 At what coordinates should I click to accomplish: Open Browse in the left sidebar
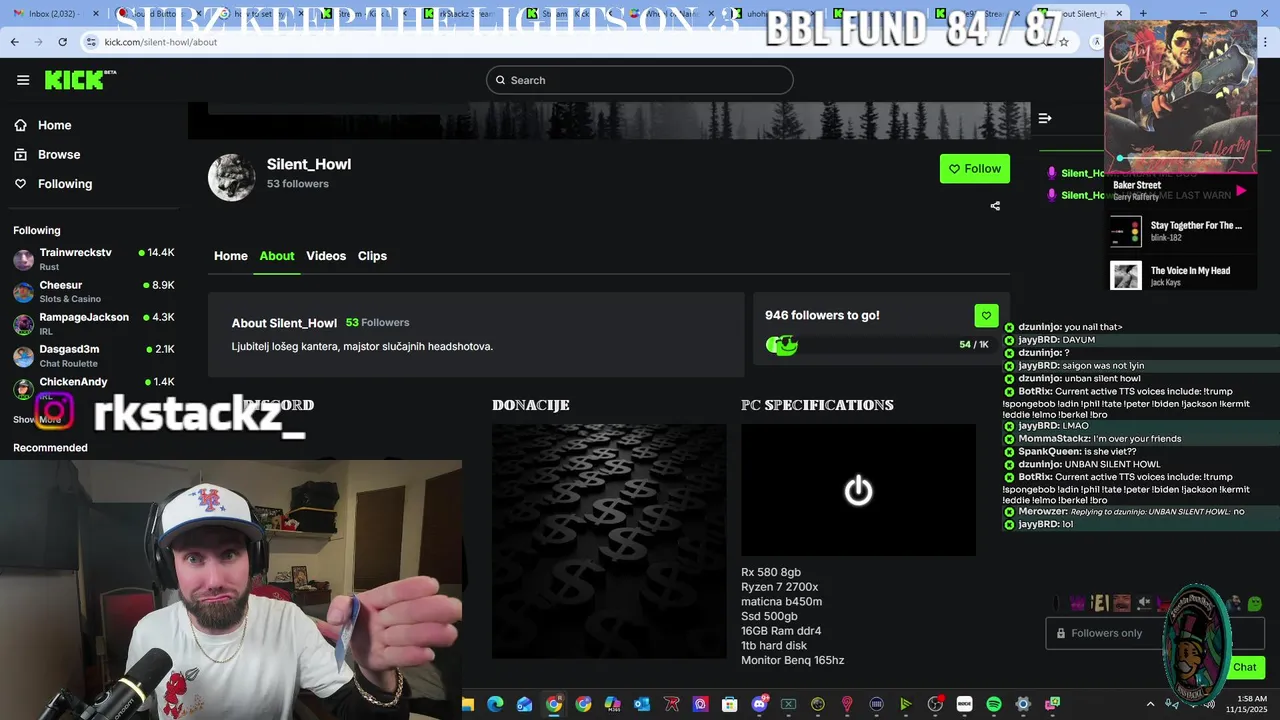coord(59,154)
